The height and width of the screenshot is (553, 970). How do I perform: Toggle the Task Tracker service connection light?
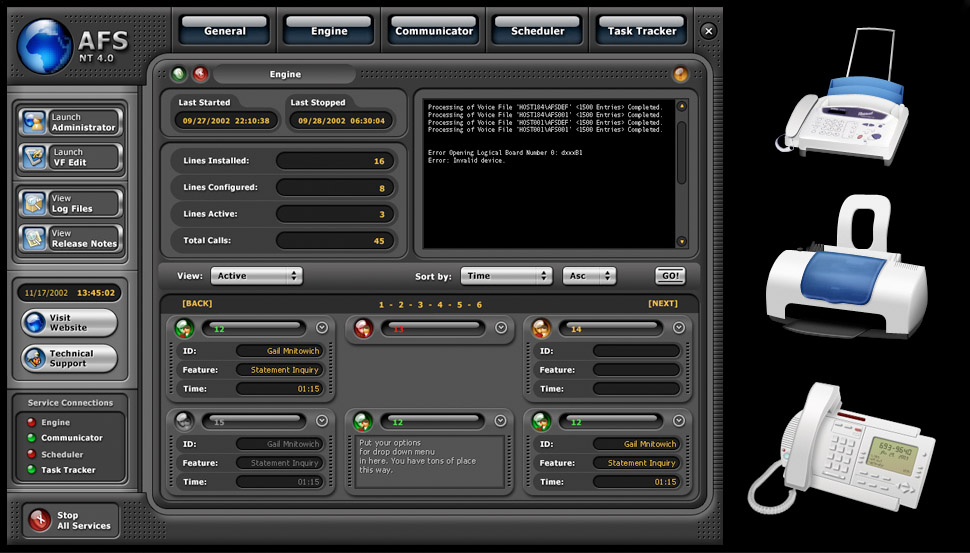(x=31, y=469)
